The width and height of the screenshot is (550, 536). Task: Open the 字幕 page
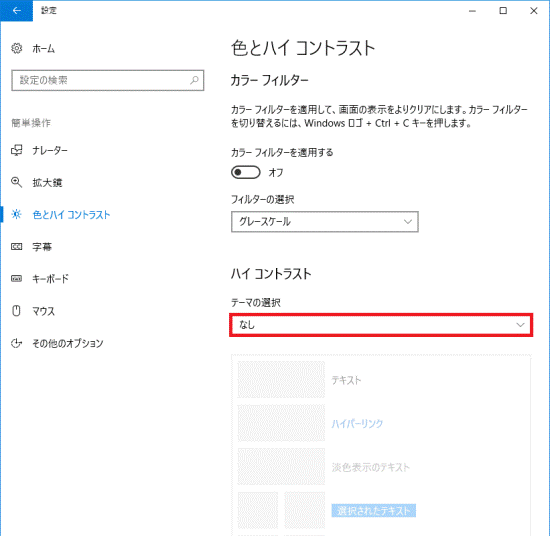(42, 247)
